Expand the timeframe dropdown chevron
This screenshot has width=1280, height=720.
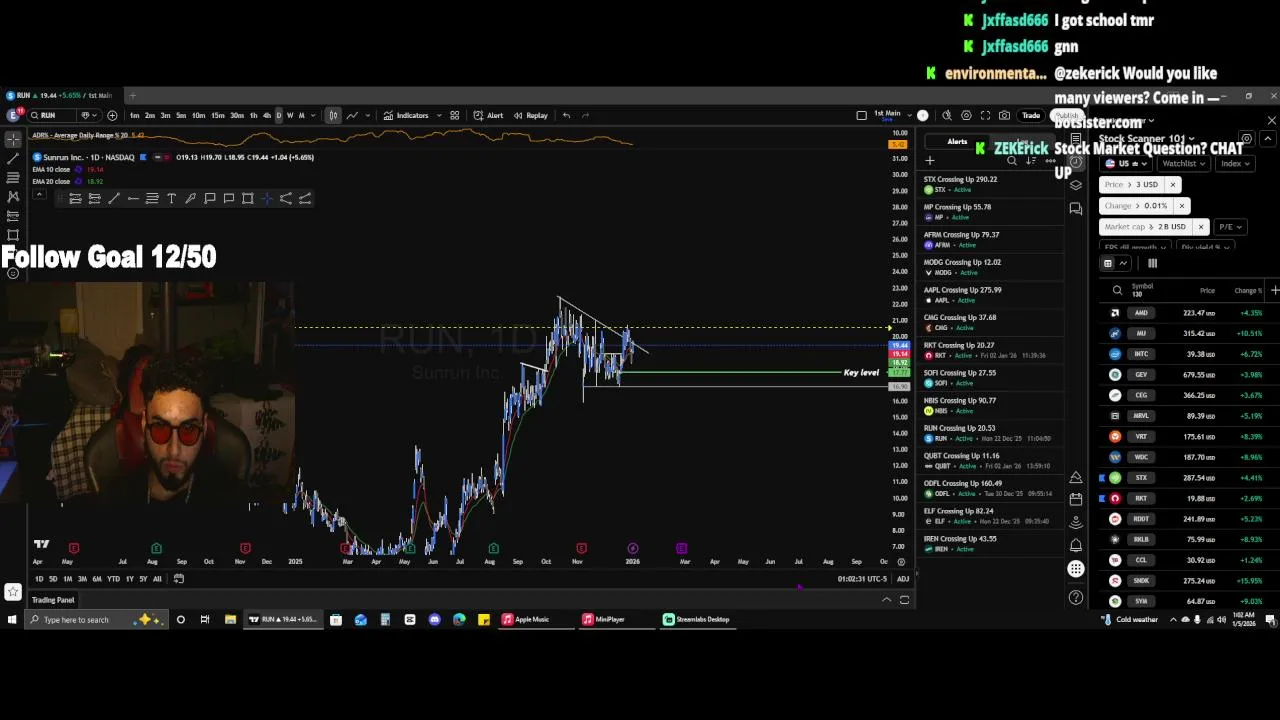pyautogui.click(x=314, y=115)
